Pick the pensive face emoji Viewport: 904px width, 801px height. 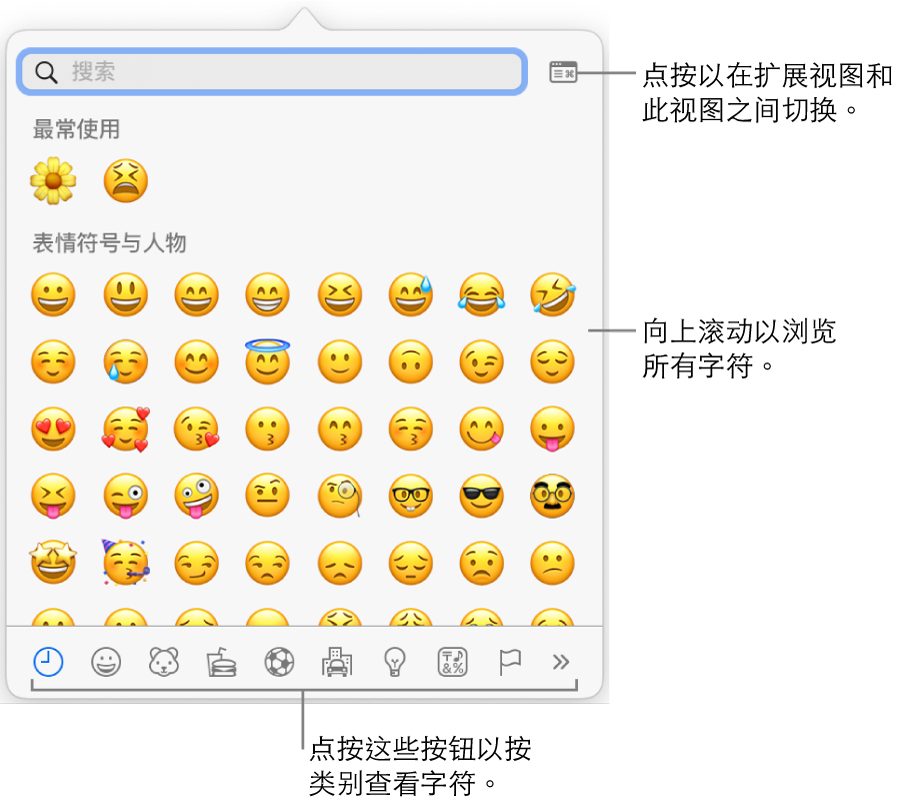coord(410,562)
